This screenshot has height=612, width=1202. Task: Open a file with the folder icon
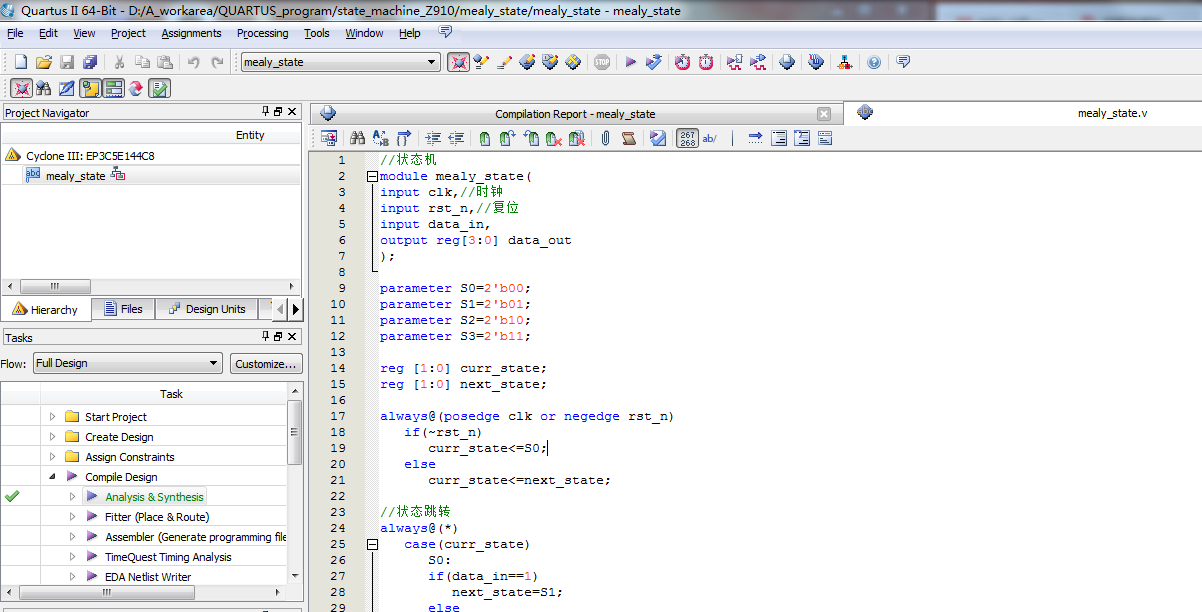pos(45,62)
